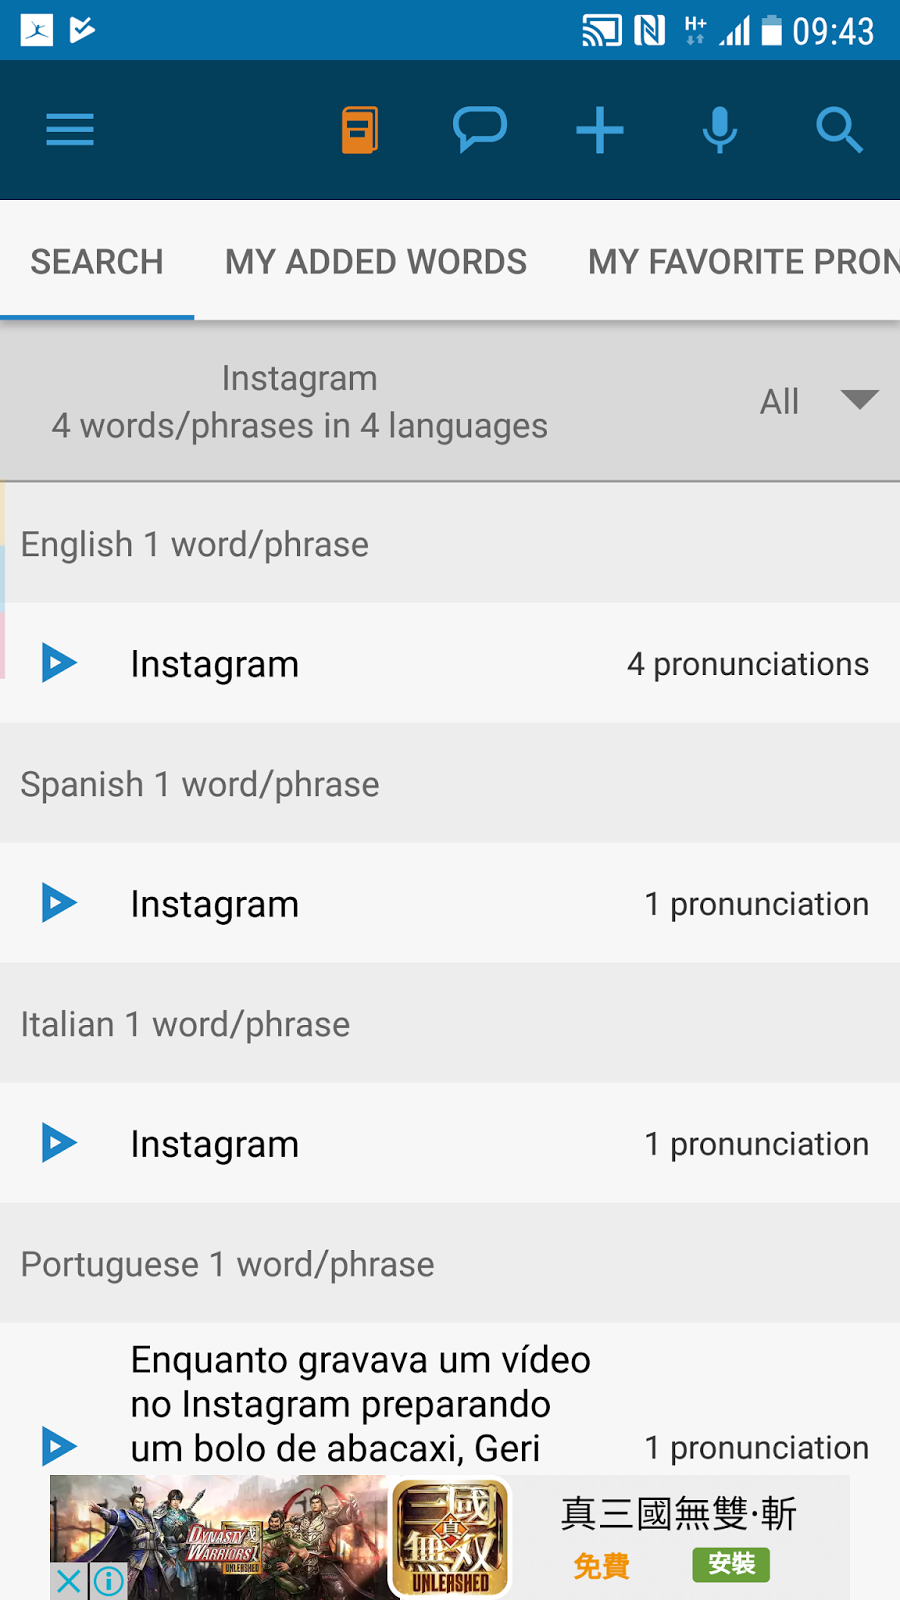Close the ad with X icon
The width and height of the screenshot is (900, 1600).
[68, 1581]
